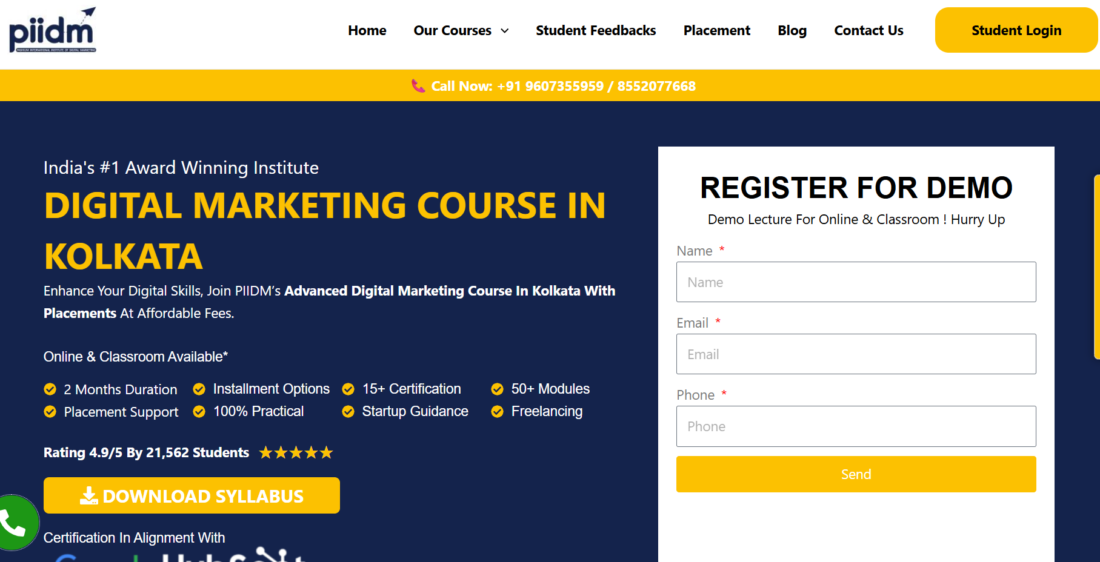Click the 50+ Modules text
Viewport: 1100px width, 562px height.
[551, 389]
